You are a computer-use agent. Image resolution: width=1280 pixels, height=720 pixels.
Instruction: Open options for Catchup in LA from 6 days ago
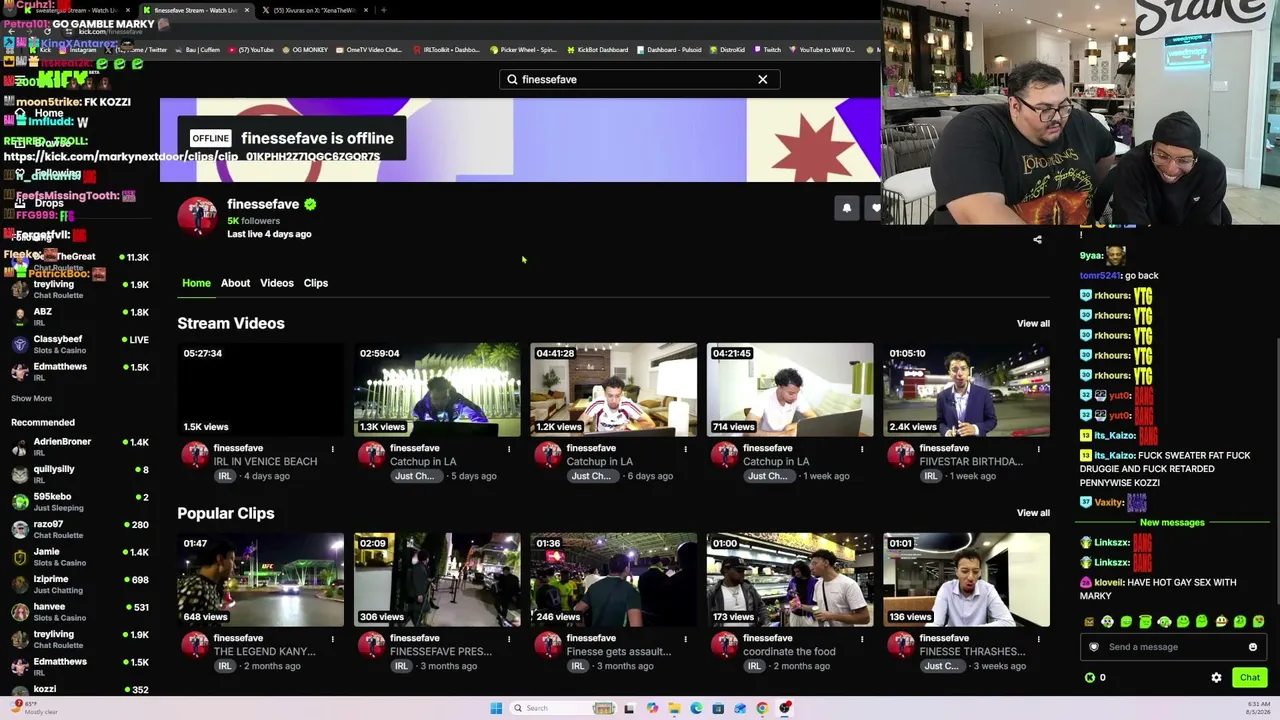click(686, 449)
